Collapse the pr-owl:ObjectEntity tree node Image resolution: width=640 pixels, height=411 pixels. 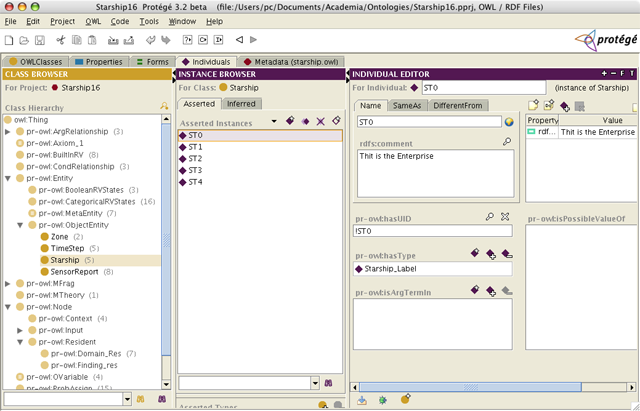[20, 225]
